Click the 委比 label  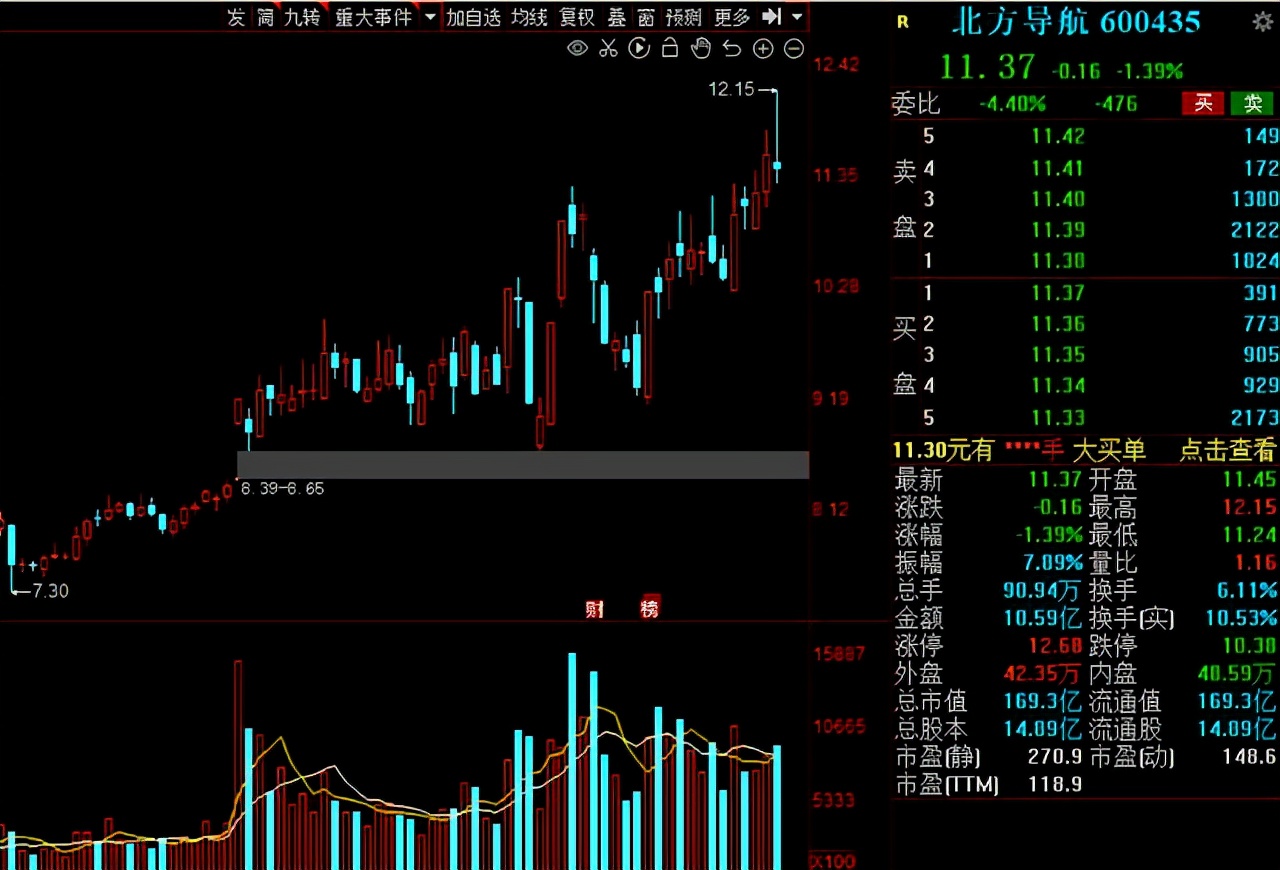point(916,103)
